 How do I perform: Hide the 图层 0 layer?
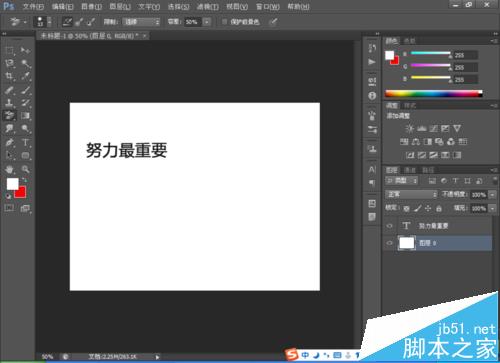click(389, 243)
